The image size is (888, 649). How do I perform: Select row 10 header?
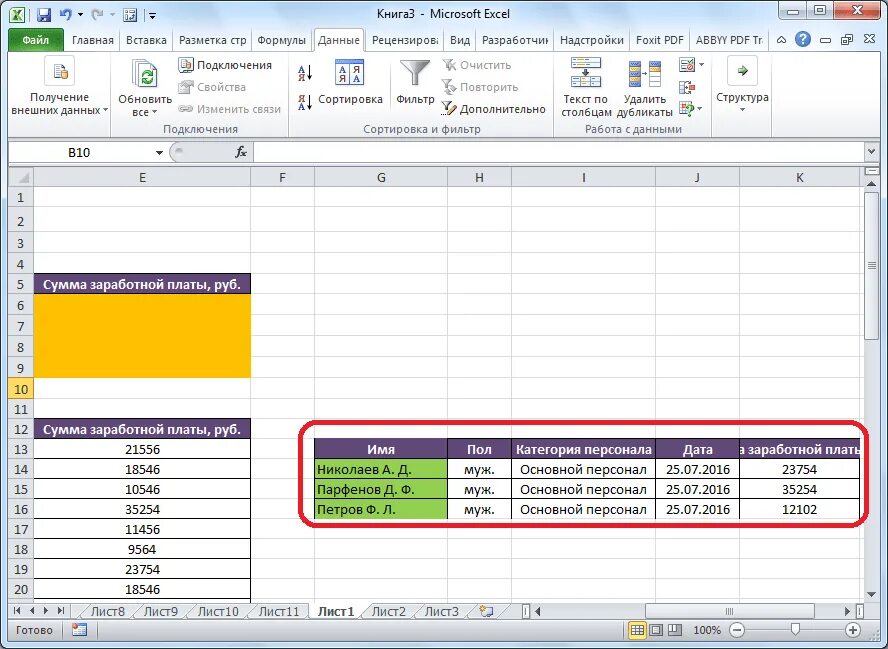pyautogui.click(x=20, y=389)
